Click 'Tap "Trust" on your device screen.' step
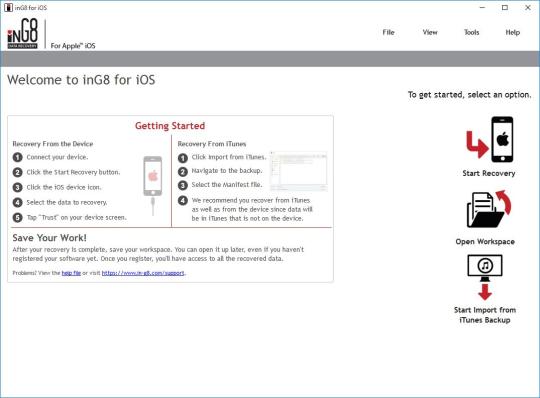This screenshot has width=540, height=398. (76, 218)
